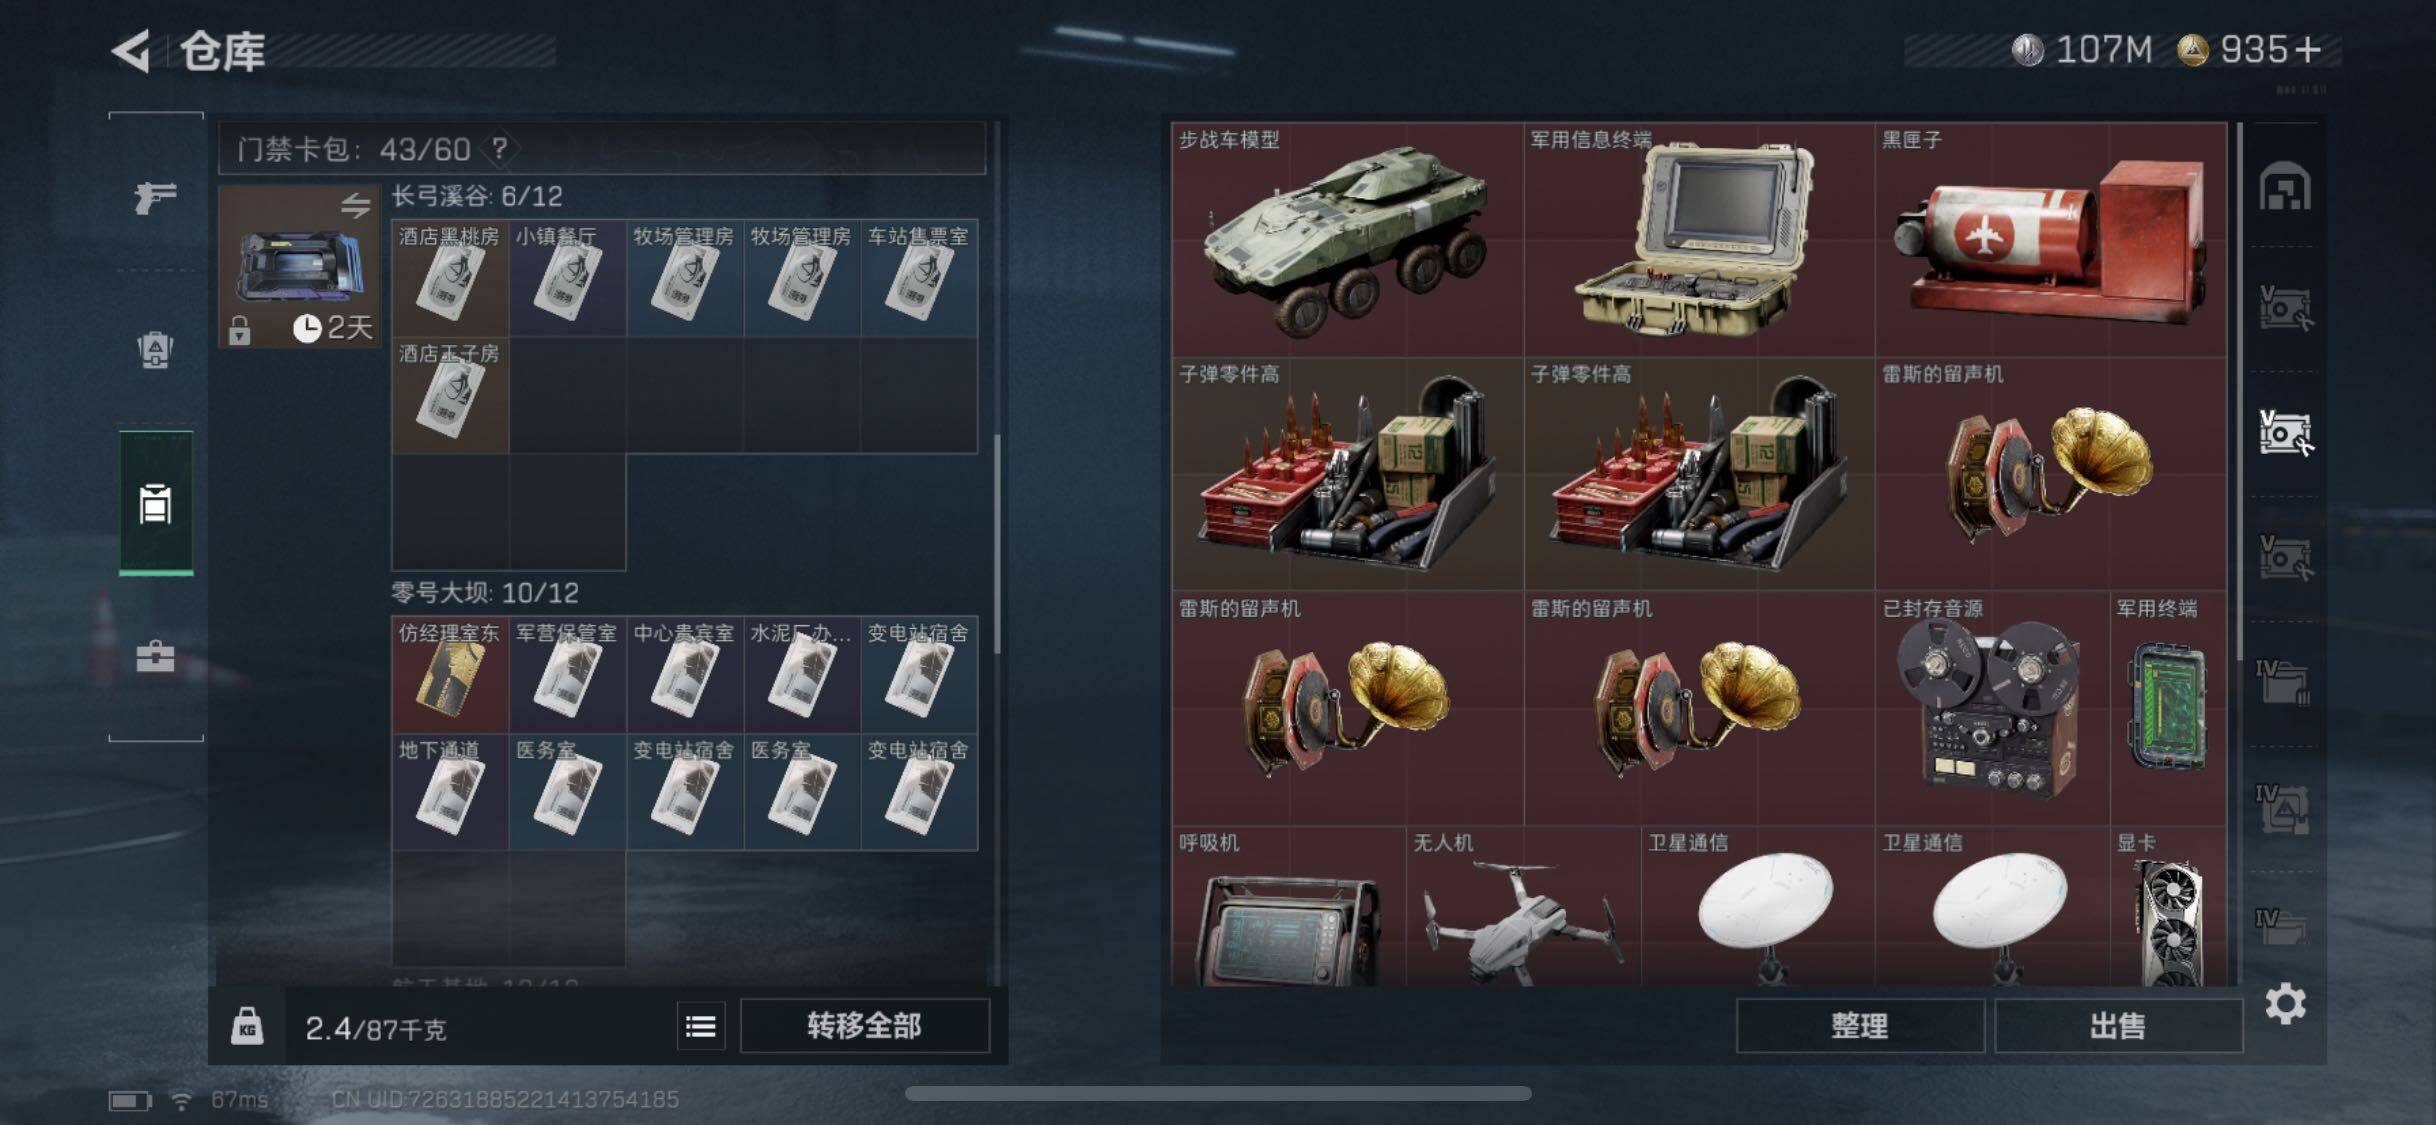Open the first IV-level folder icon on right
Image resolution: width=2436 pixels, height=1125 pixels.
2283,683
